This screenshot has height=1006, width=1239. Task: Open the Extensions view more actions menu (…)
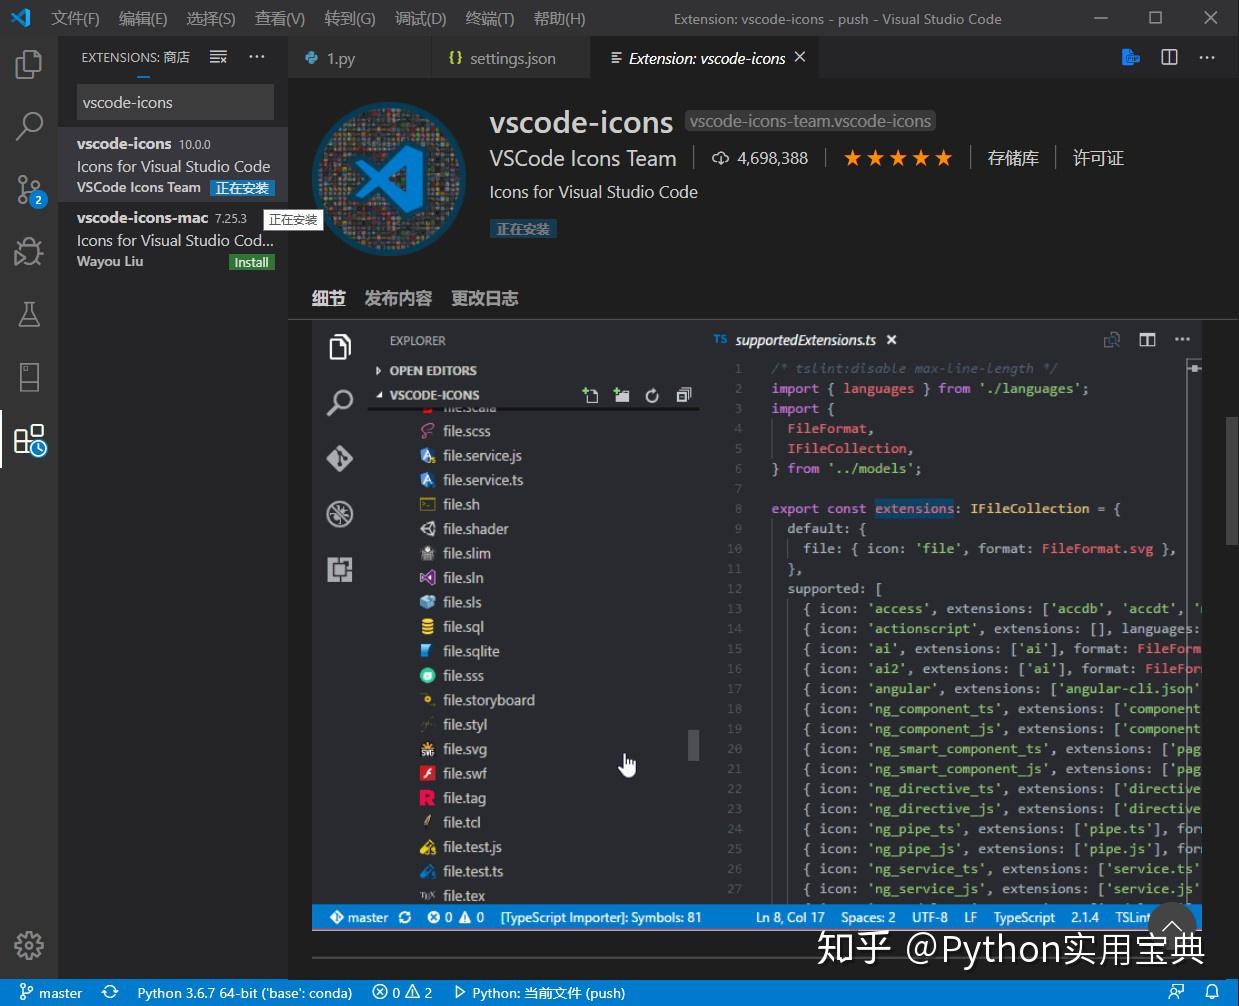(x=256, y=57)
